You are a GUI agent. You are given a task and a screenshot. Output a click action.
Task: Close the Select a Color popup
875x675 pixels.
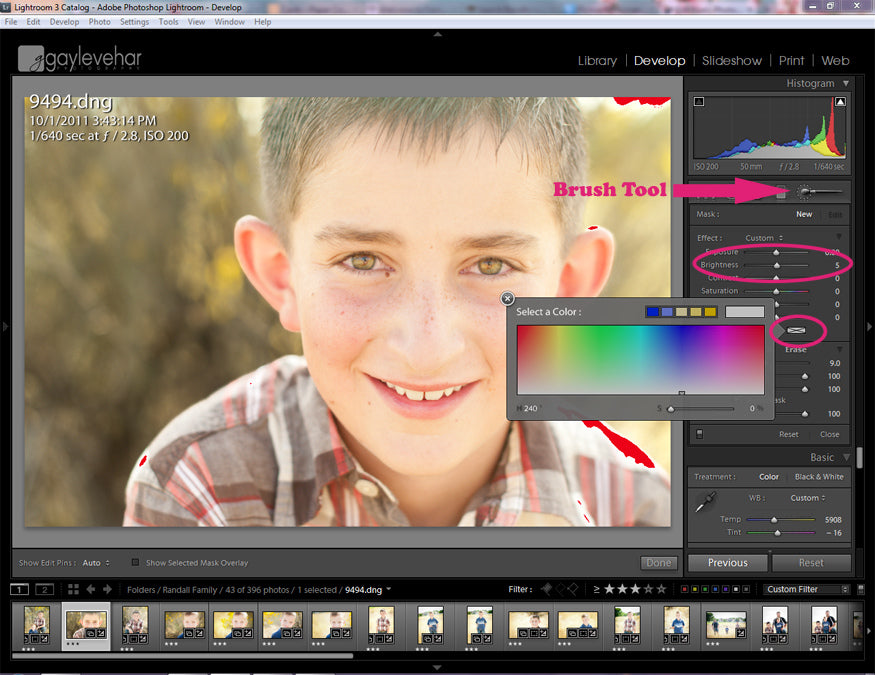pyautogui.click(x=507, y=298)
